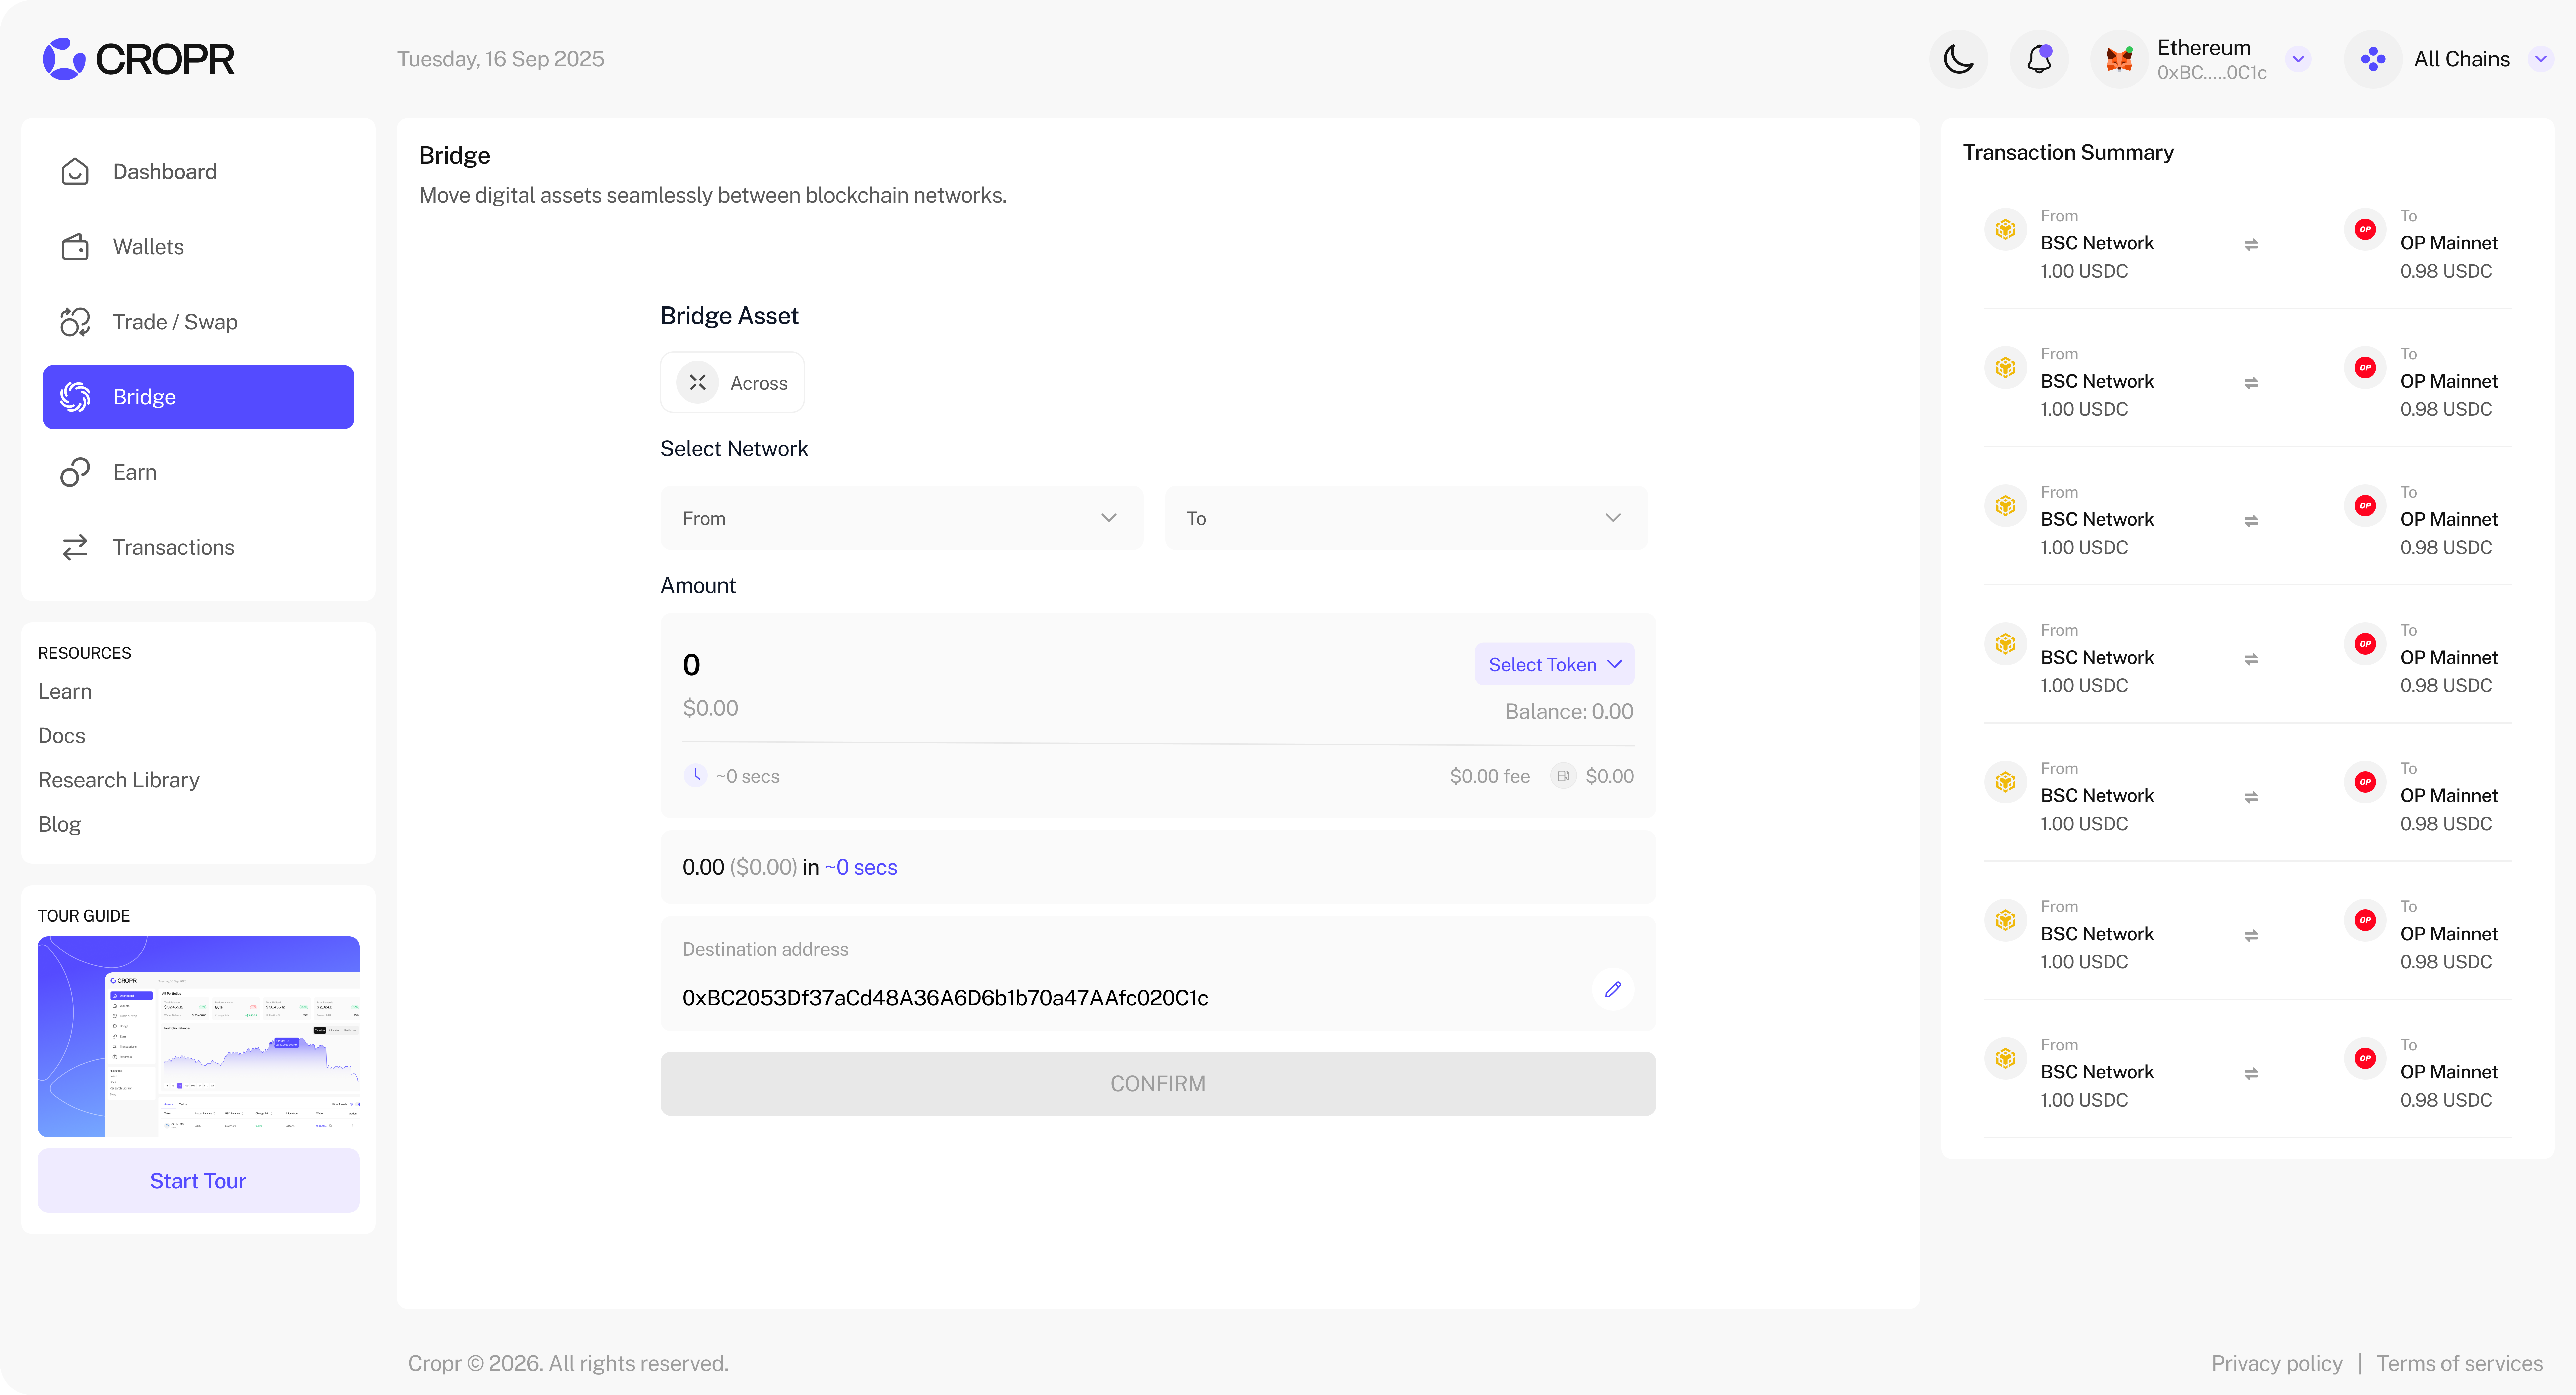Open the Docs link
Viewport: 2576px width, 1395px height.
[62, 736]
